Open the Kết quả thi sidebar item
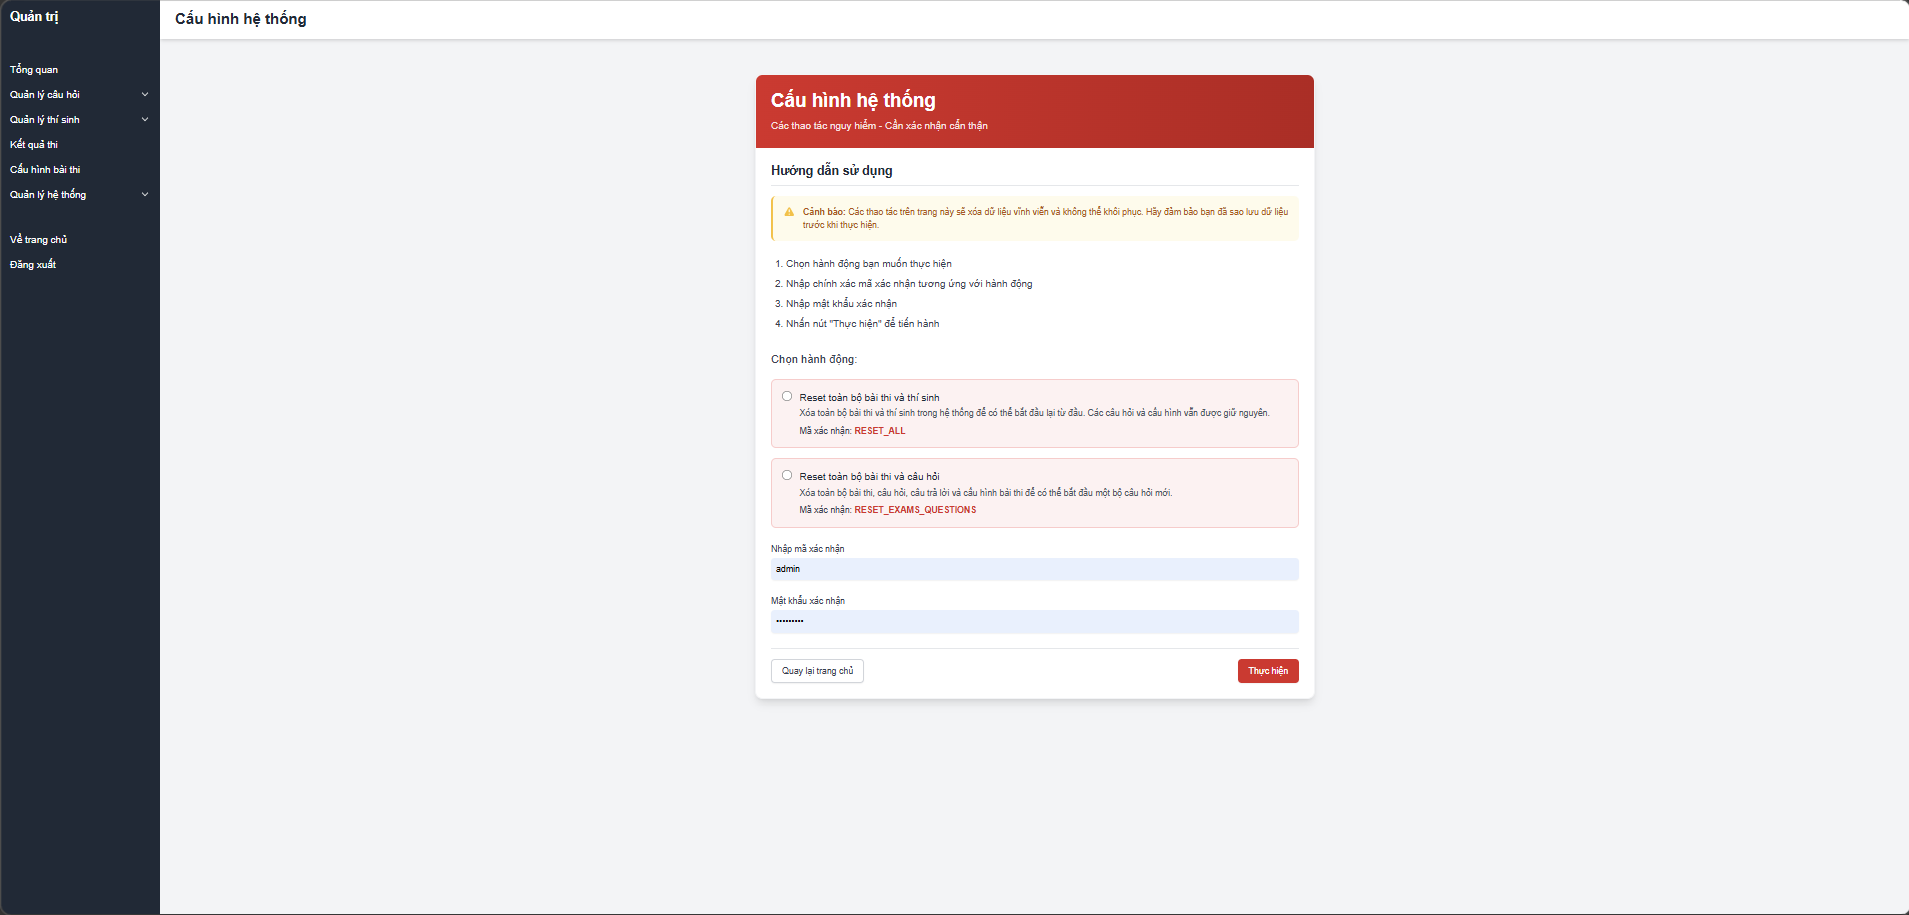 click(34, 145)
